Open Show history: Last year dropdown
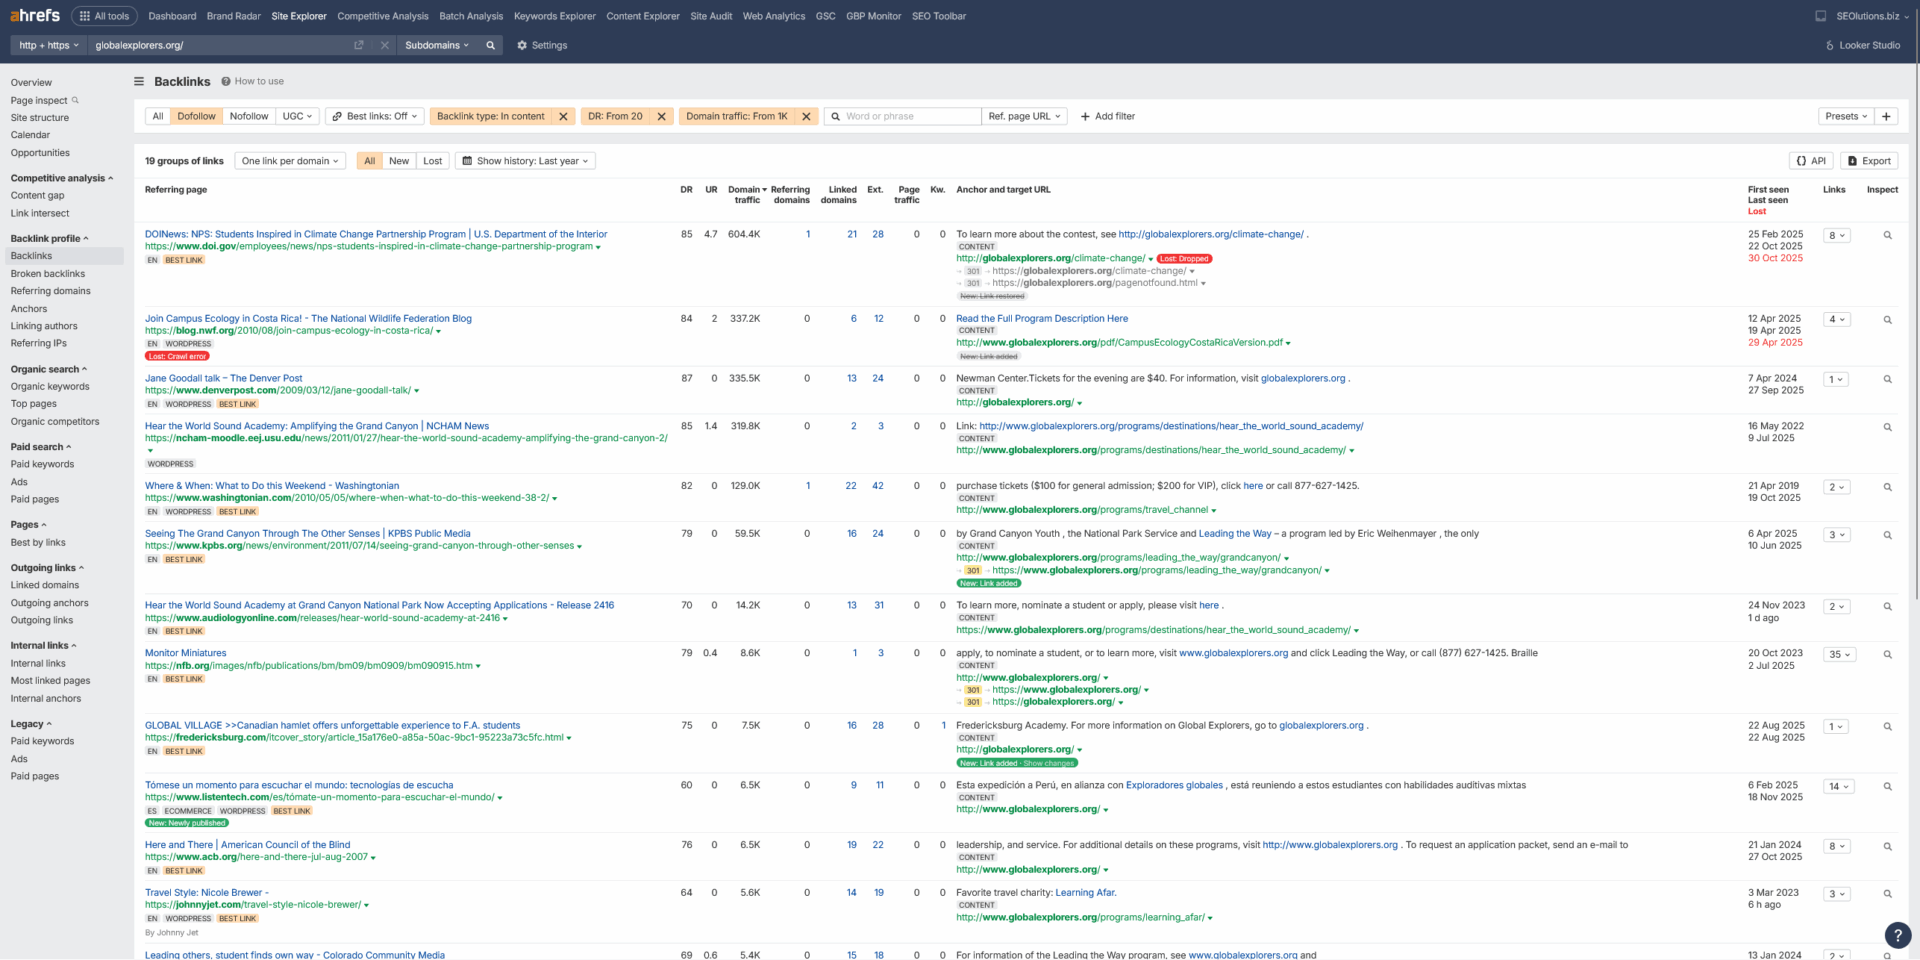Viewport: 1920px width, 960px height. (526, 161)
